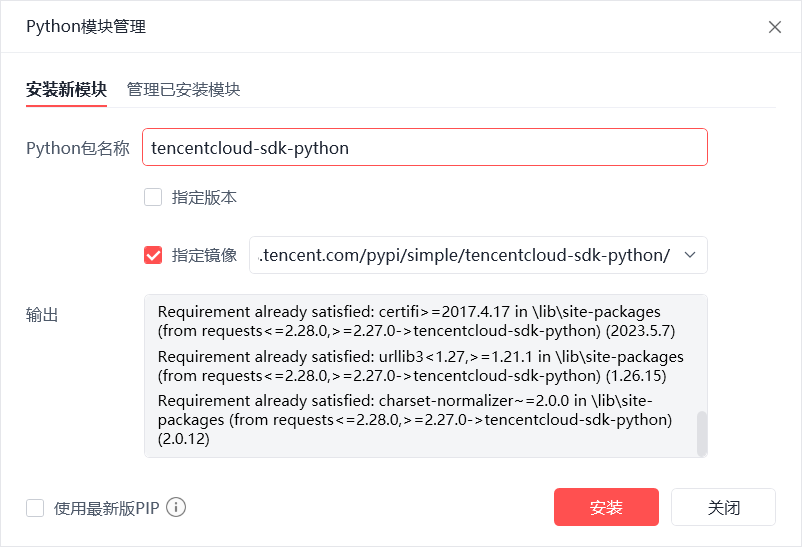Click the output panel scrollbar thumb

coord(702,433)
